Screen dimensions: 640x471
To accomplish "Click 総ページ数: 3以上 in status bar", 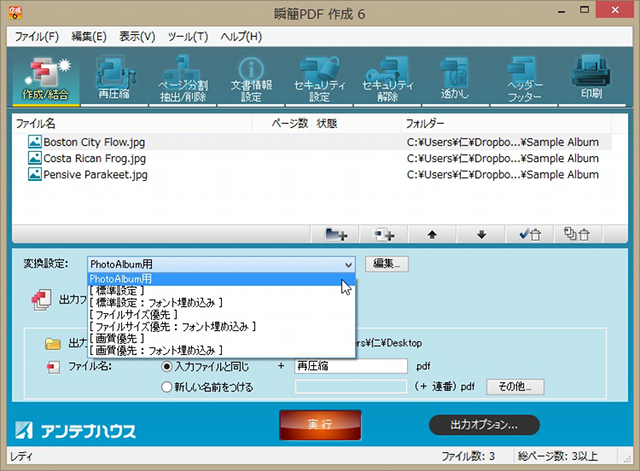I will pyautogui.click(x=558, y=456).
